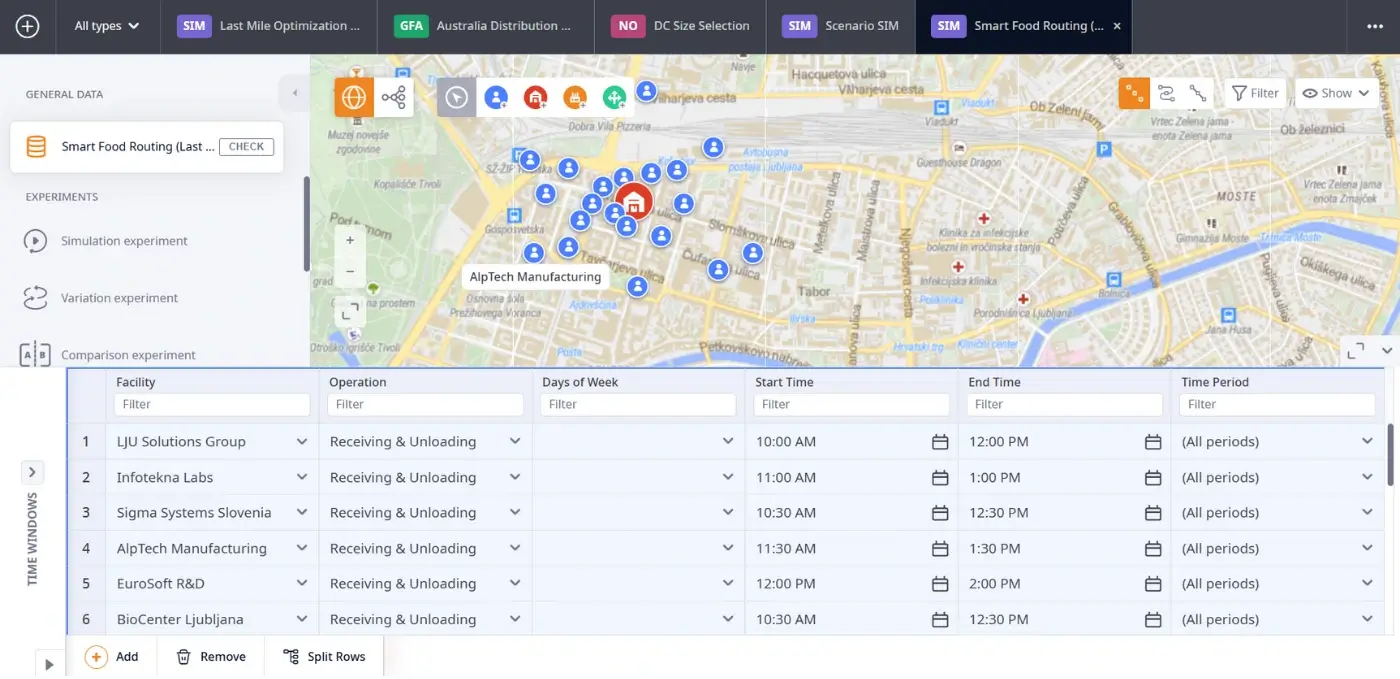The height and width of the screenshot is (679, 1400).
Task: Switch to the globe map view
Action: pos(354,97)
